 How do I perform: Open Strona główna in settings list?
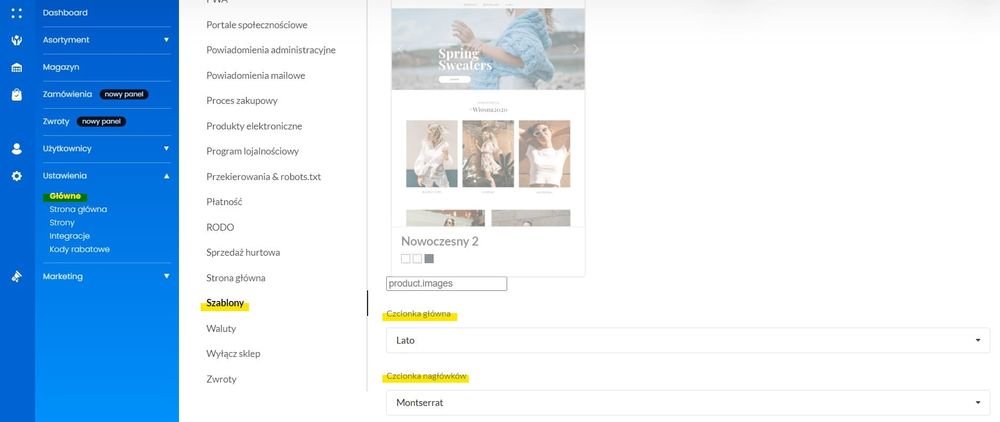point(236,278)
